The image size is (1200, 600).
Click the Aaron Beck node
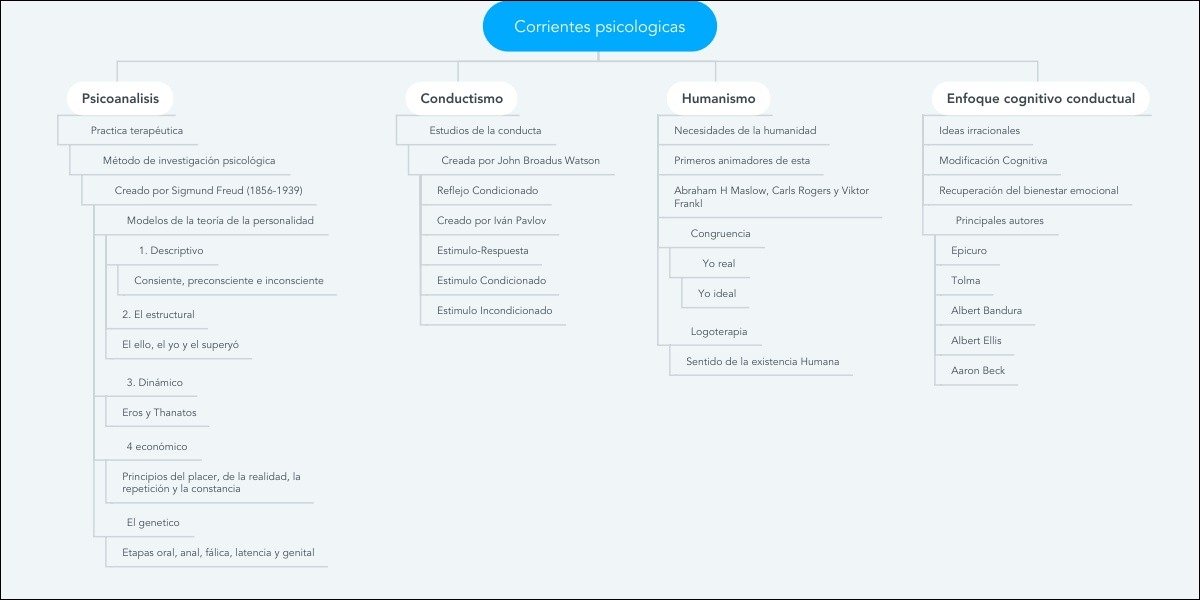978,370
